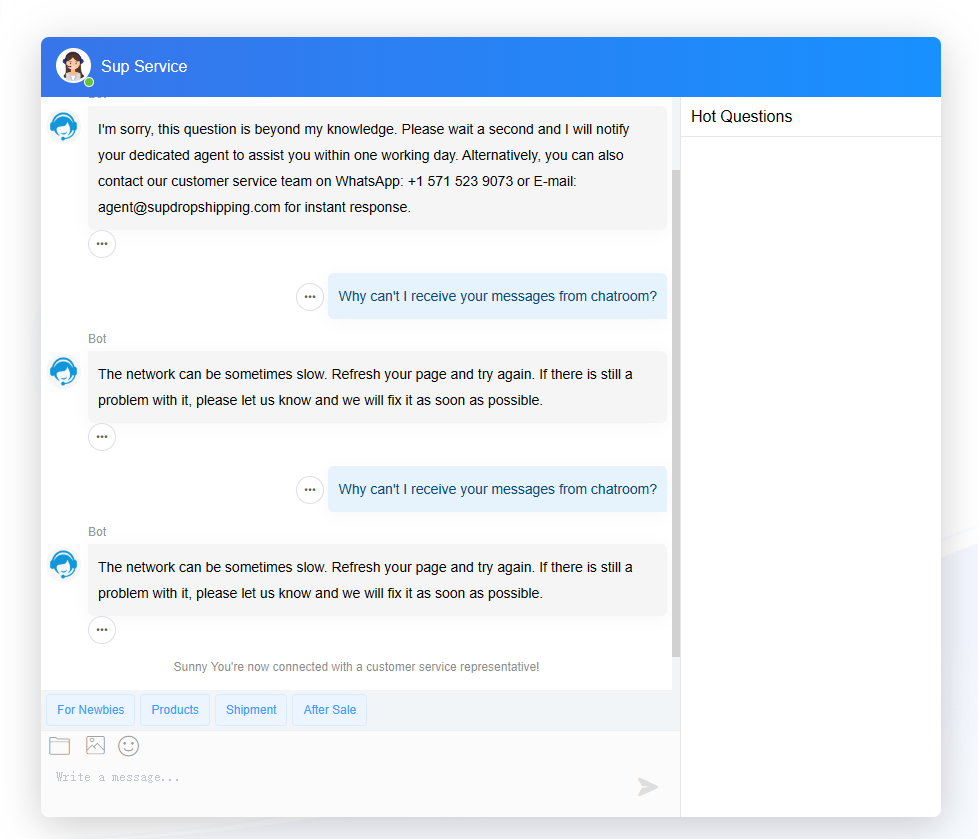This screenshot has width=978, height=839.
Task: Open options under the 'beyond my knowledge' message
Action: [x=102, y=244]
